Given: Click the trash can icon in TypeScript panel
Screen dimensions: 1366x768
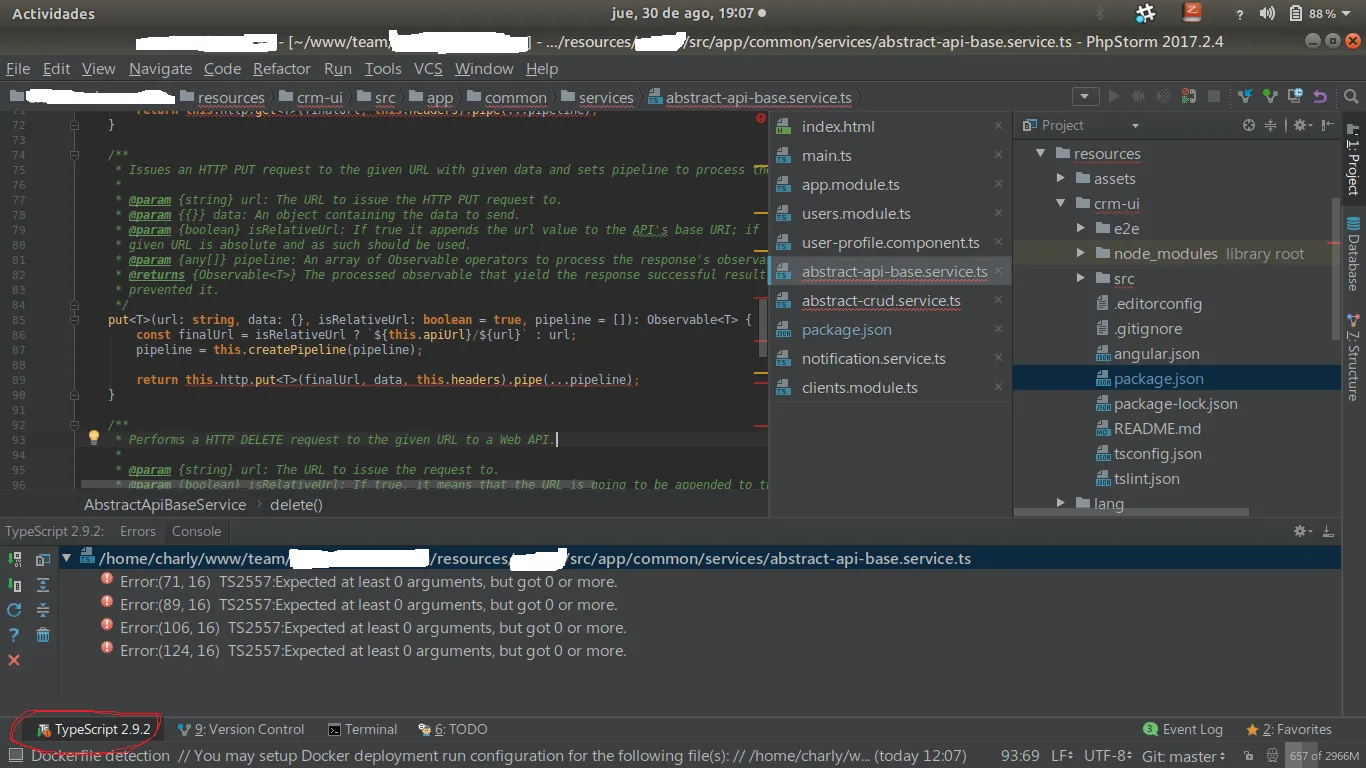Looking at the screenshot, I should pos(43,635).
